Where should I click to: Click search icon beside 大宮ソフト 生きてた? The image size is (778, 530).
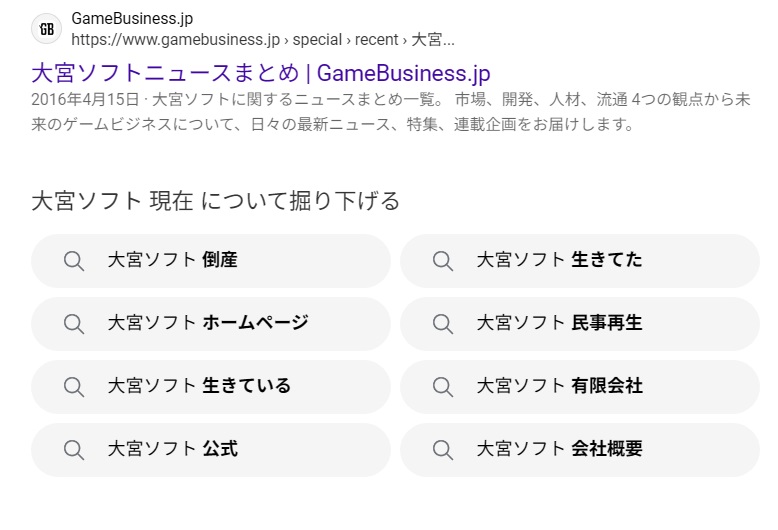(x=443, y=261)
